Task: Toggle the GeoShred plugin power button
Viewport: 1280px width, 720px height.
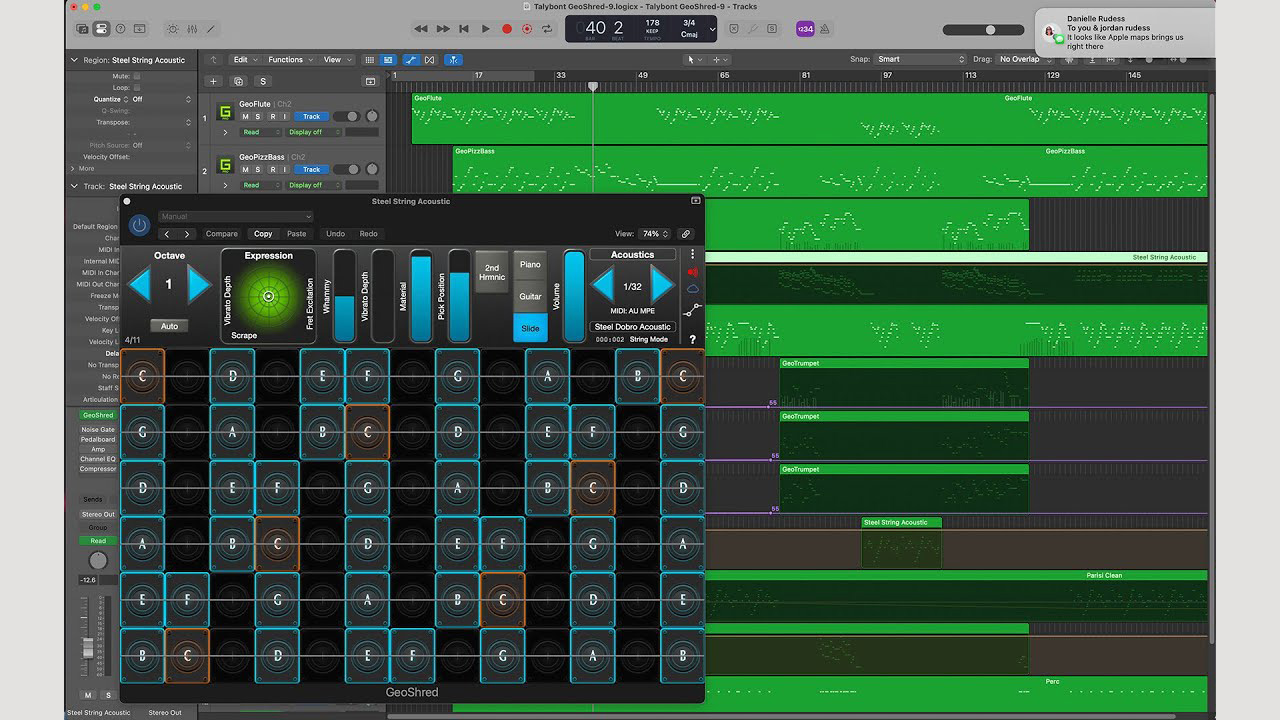Action: coord(139,225)
